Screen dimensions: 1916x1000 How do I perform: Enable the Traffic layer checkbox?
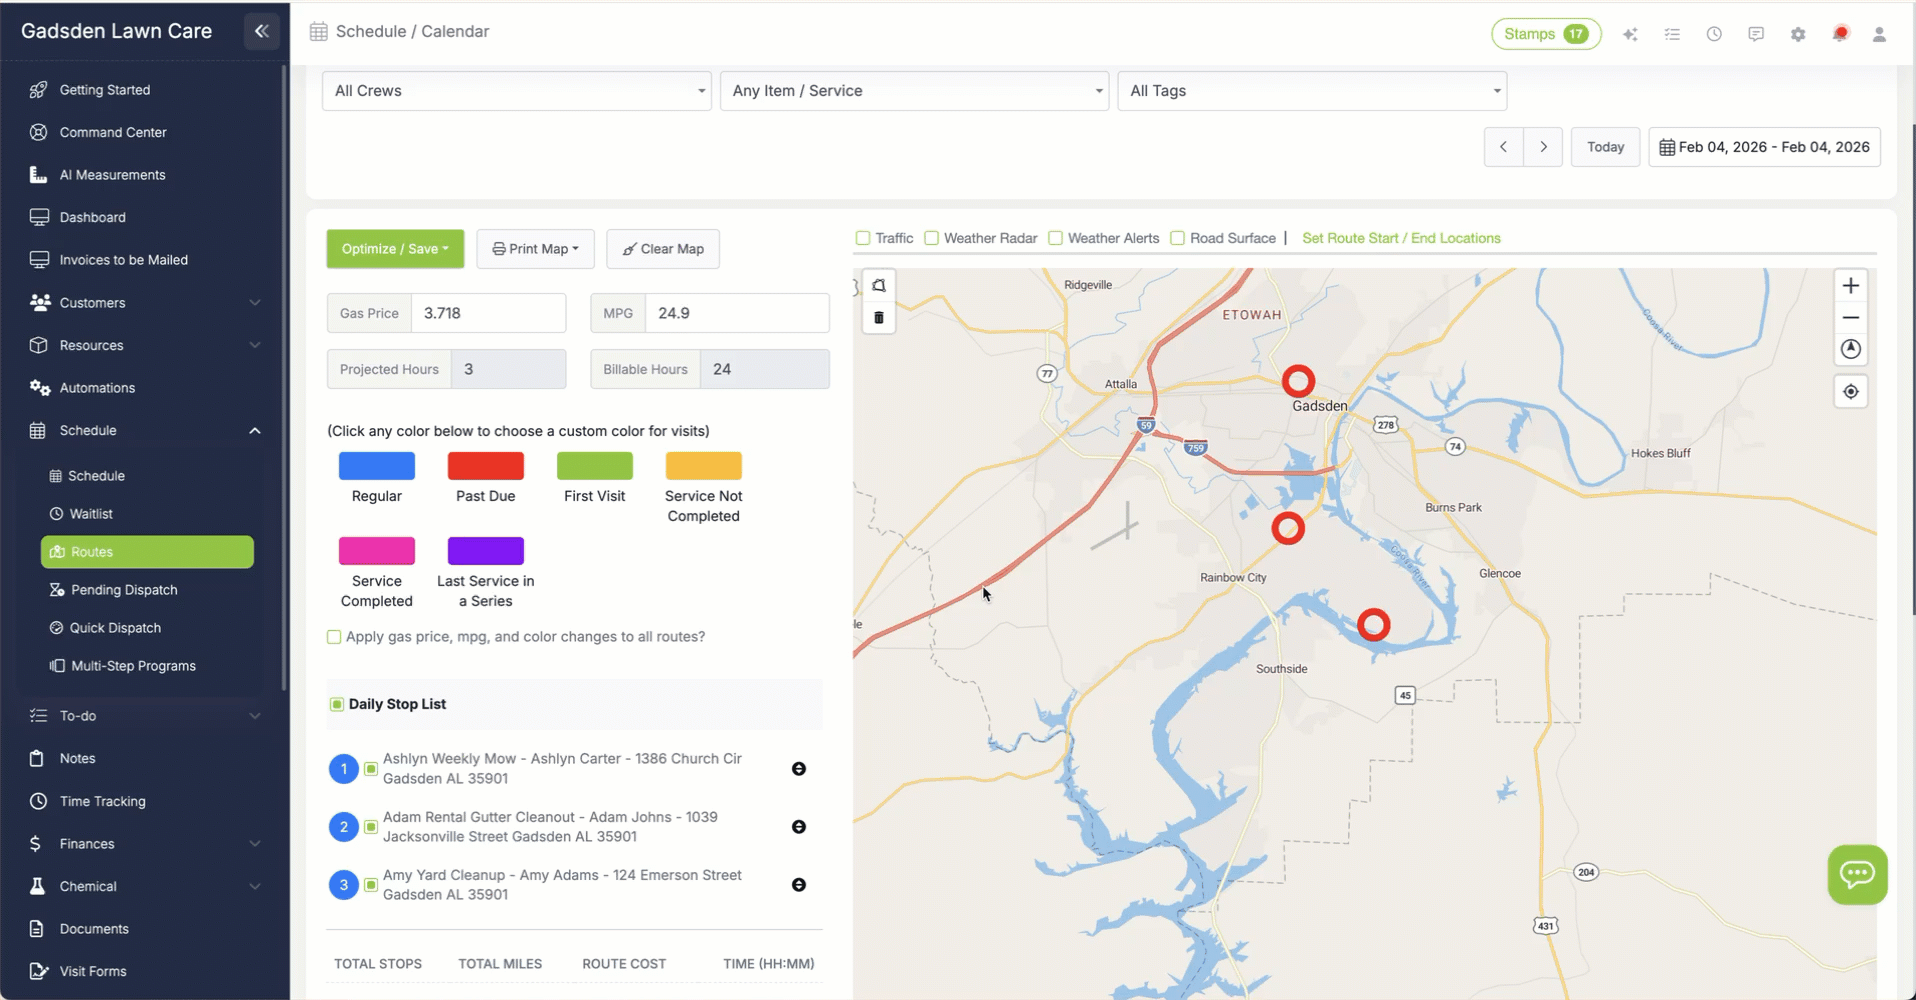(x=863, y=238)
